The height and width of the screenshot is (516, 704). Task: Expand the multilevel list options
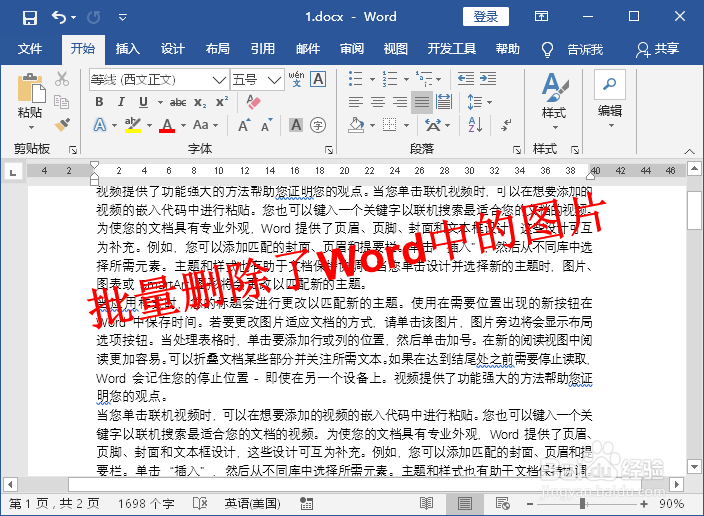439,79
